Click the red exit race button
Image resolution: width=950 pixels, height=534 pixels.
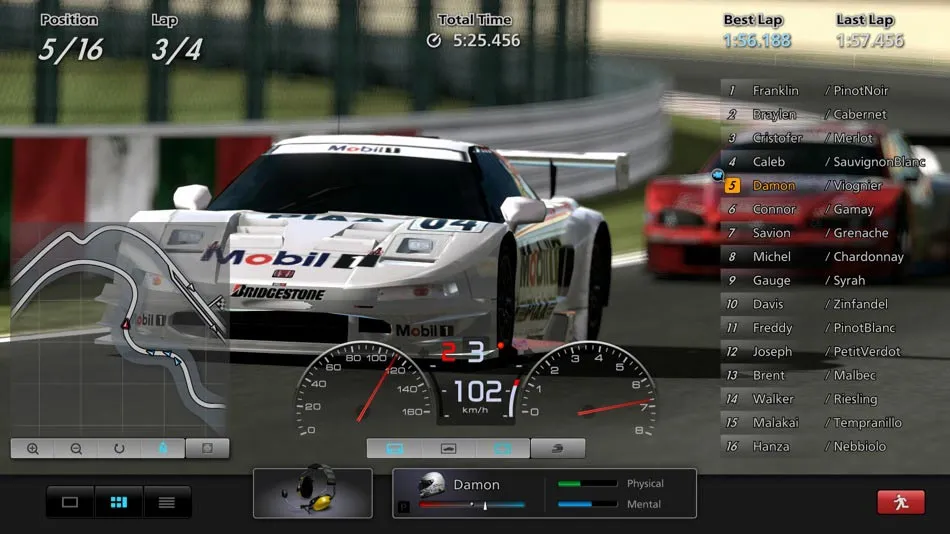900,502
